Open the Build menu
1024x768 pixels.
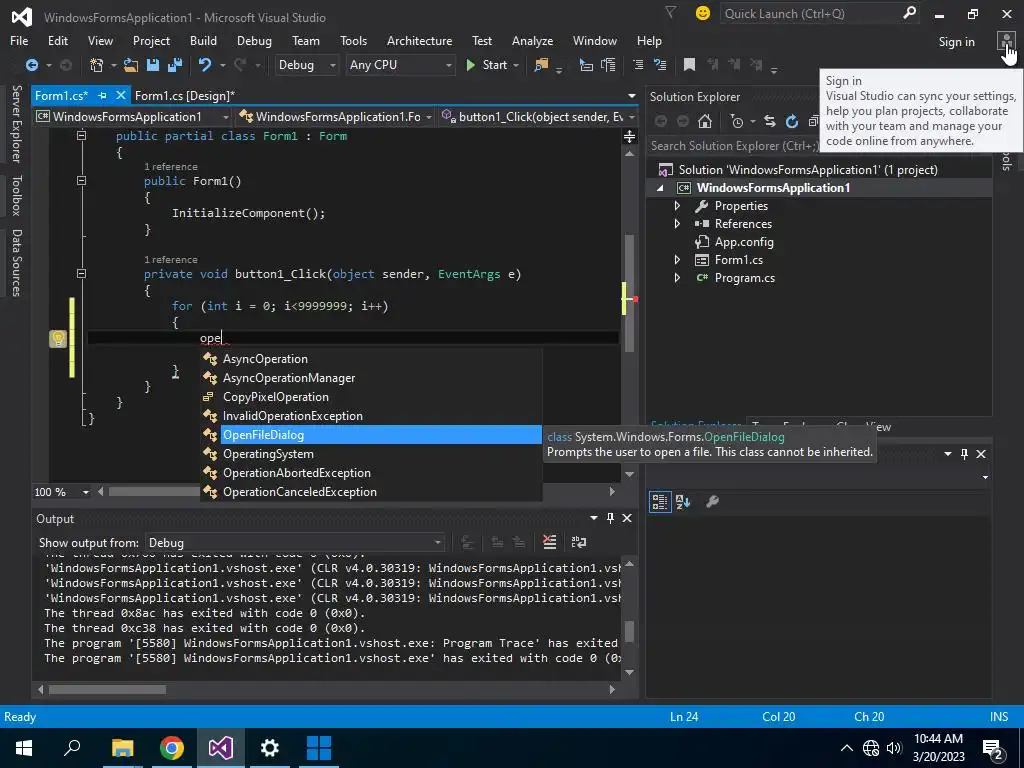click(203, 40)
